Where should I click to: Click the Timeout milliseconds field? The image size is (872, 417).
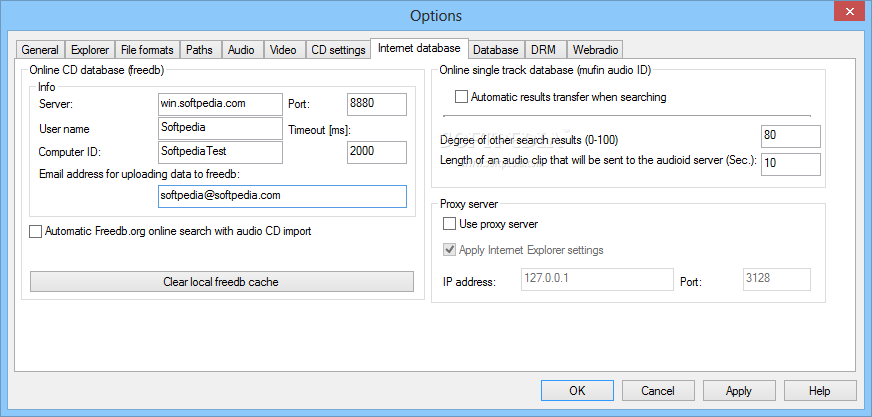(376, 152)
